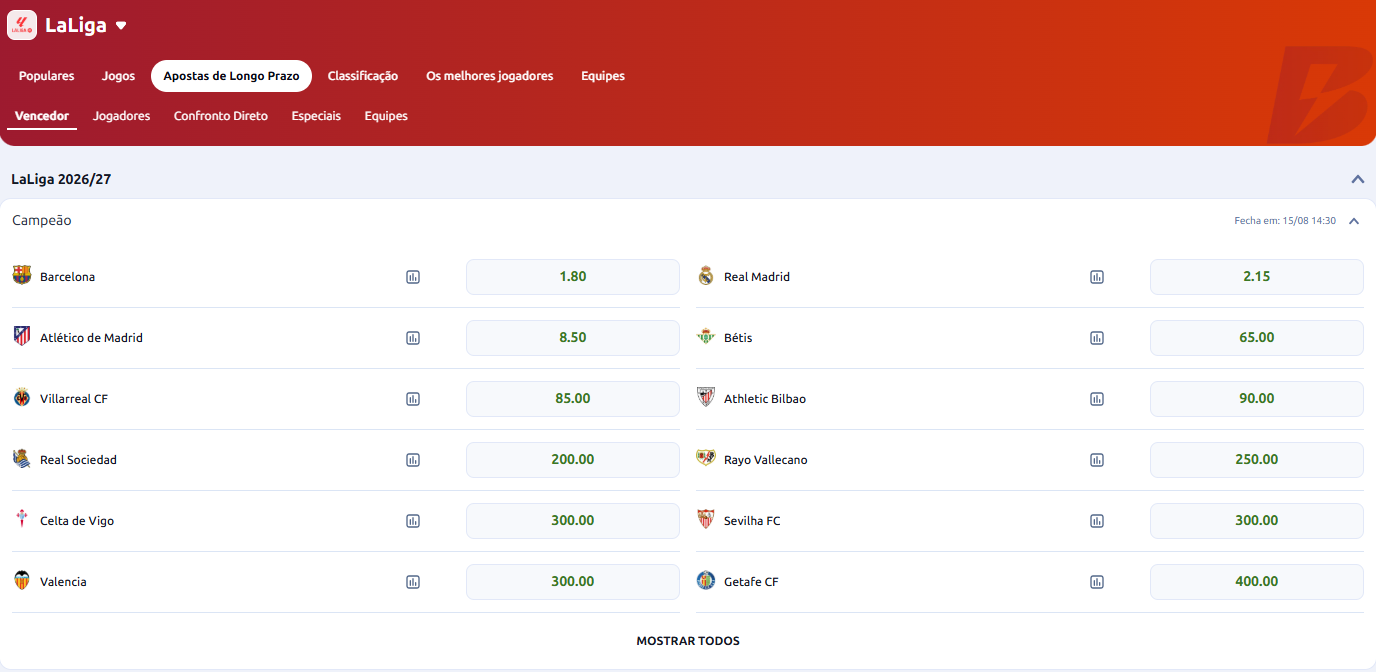Viewport: 1376px width, 672px height.
Task: Select the Especiais sub-tab
Action: coord(316,116)
